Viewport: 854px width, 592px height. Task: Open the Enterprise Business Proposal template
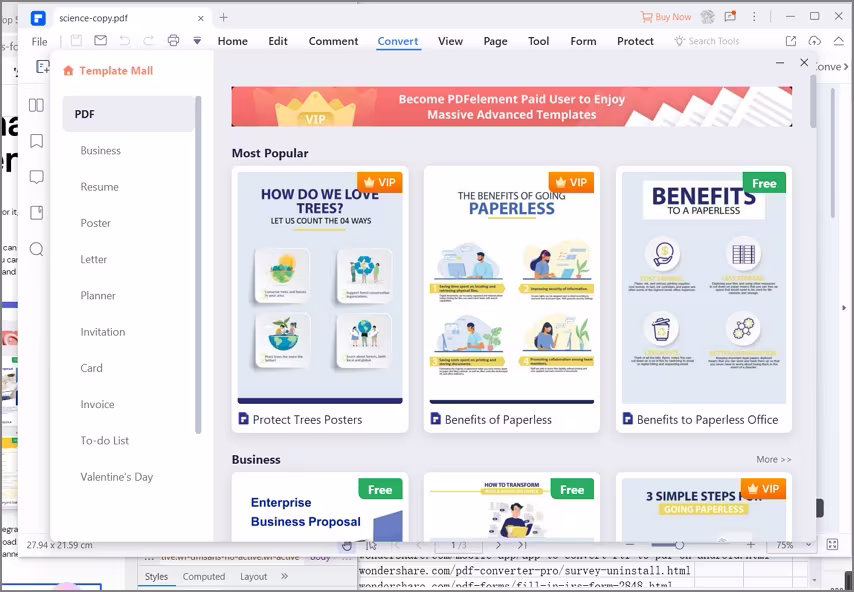pos(320,506)
